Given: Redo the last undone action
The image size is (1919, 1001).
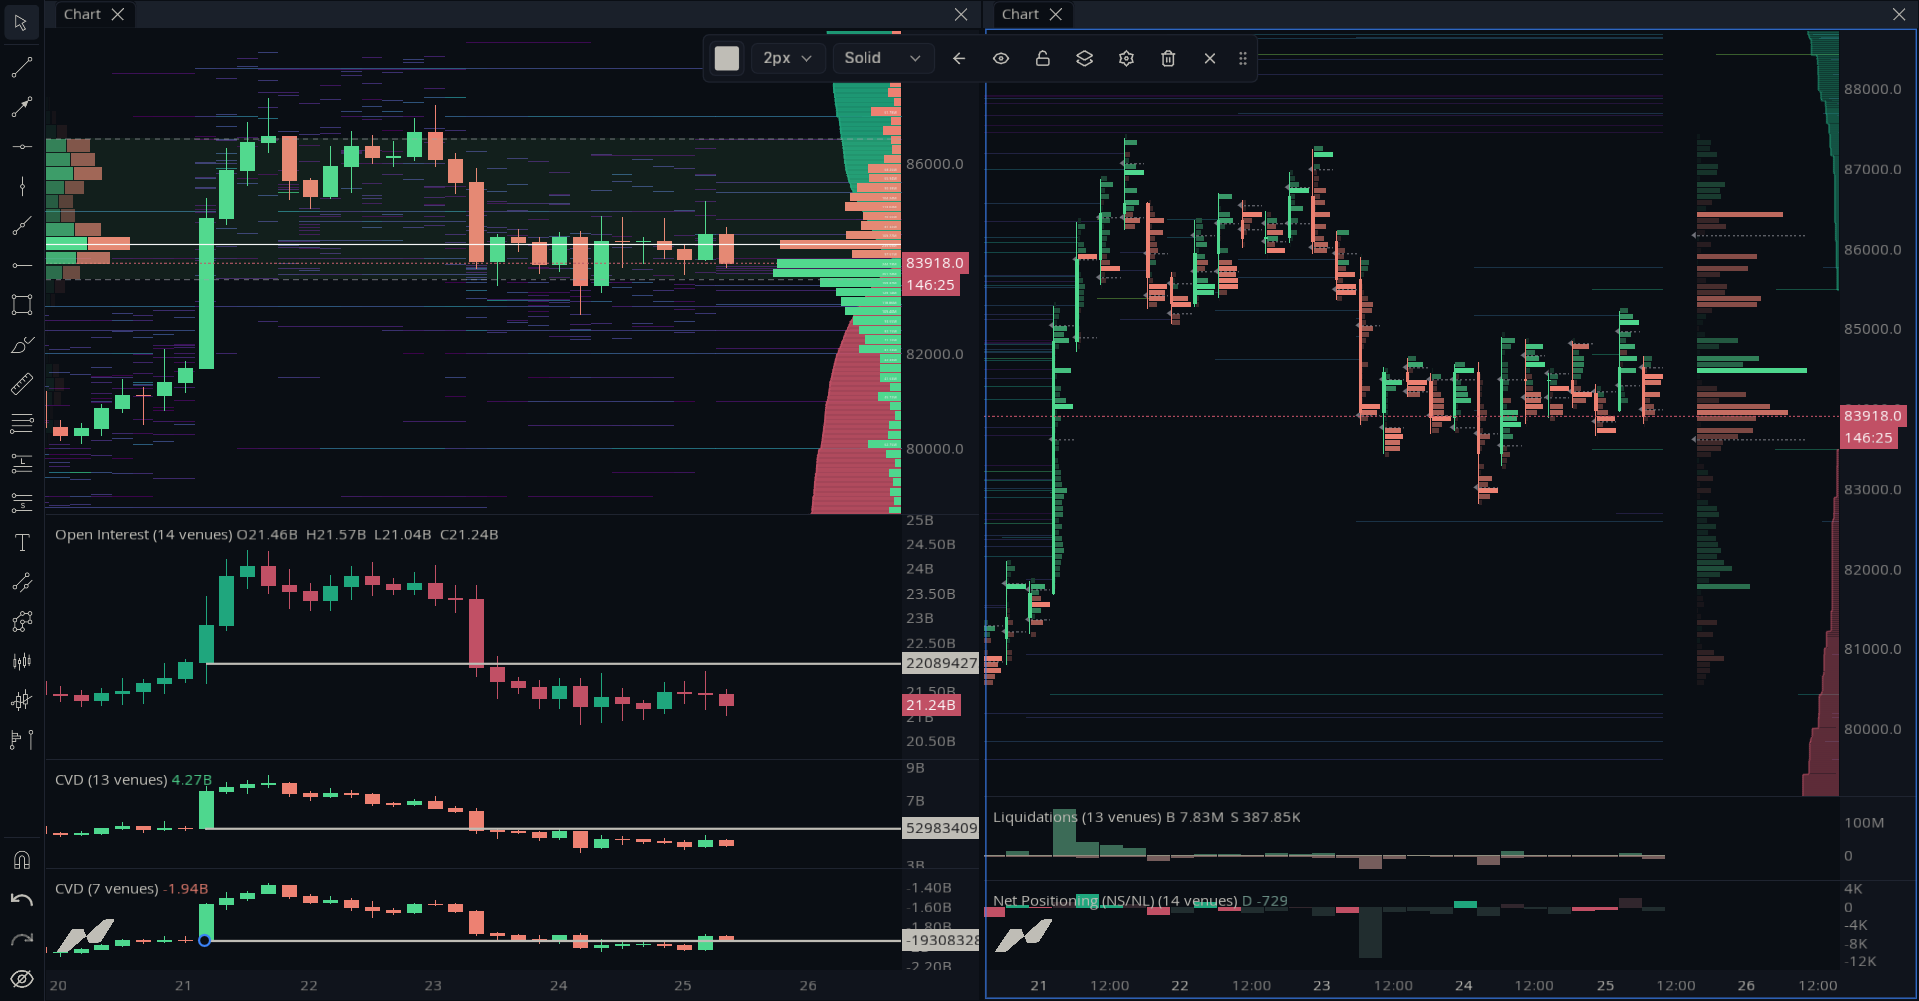Looking at the screenshot, I should (x=21, y=939).
